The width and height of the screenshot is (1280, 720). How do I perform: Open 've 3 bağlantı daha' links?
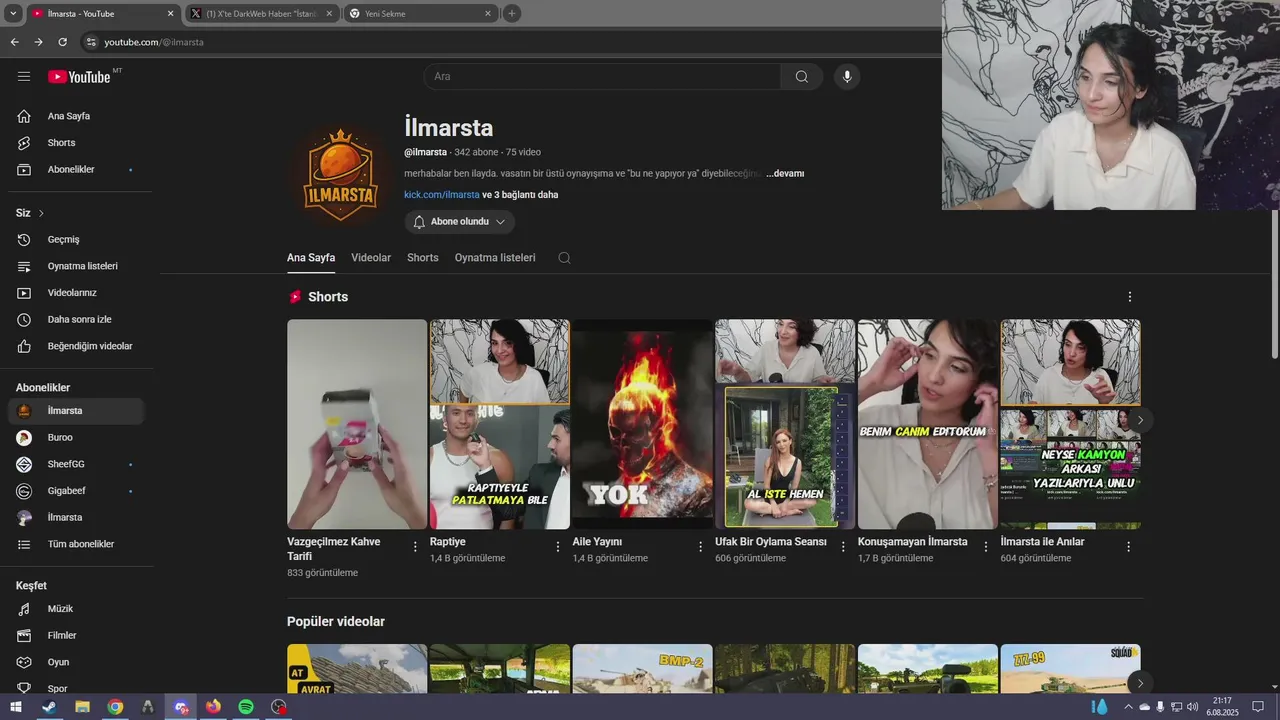tap(520, 195)
